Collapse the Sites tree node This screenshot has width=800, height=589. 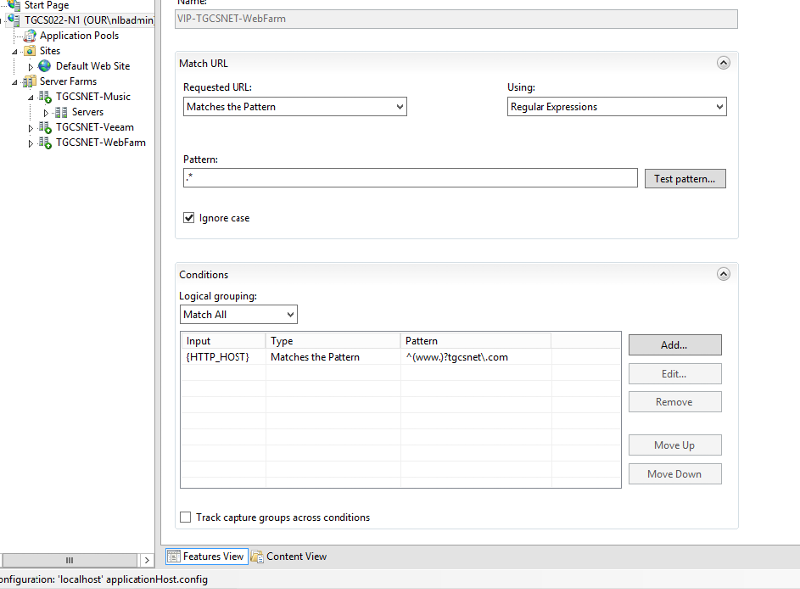click(15, 52)
